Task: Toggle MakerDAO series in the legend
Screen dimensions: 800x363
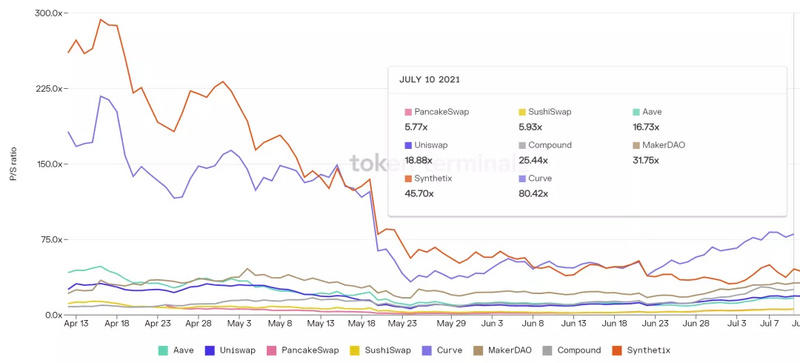Action: [502, 350]
